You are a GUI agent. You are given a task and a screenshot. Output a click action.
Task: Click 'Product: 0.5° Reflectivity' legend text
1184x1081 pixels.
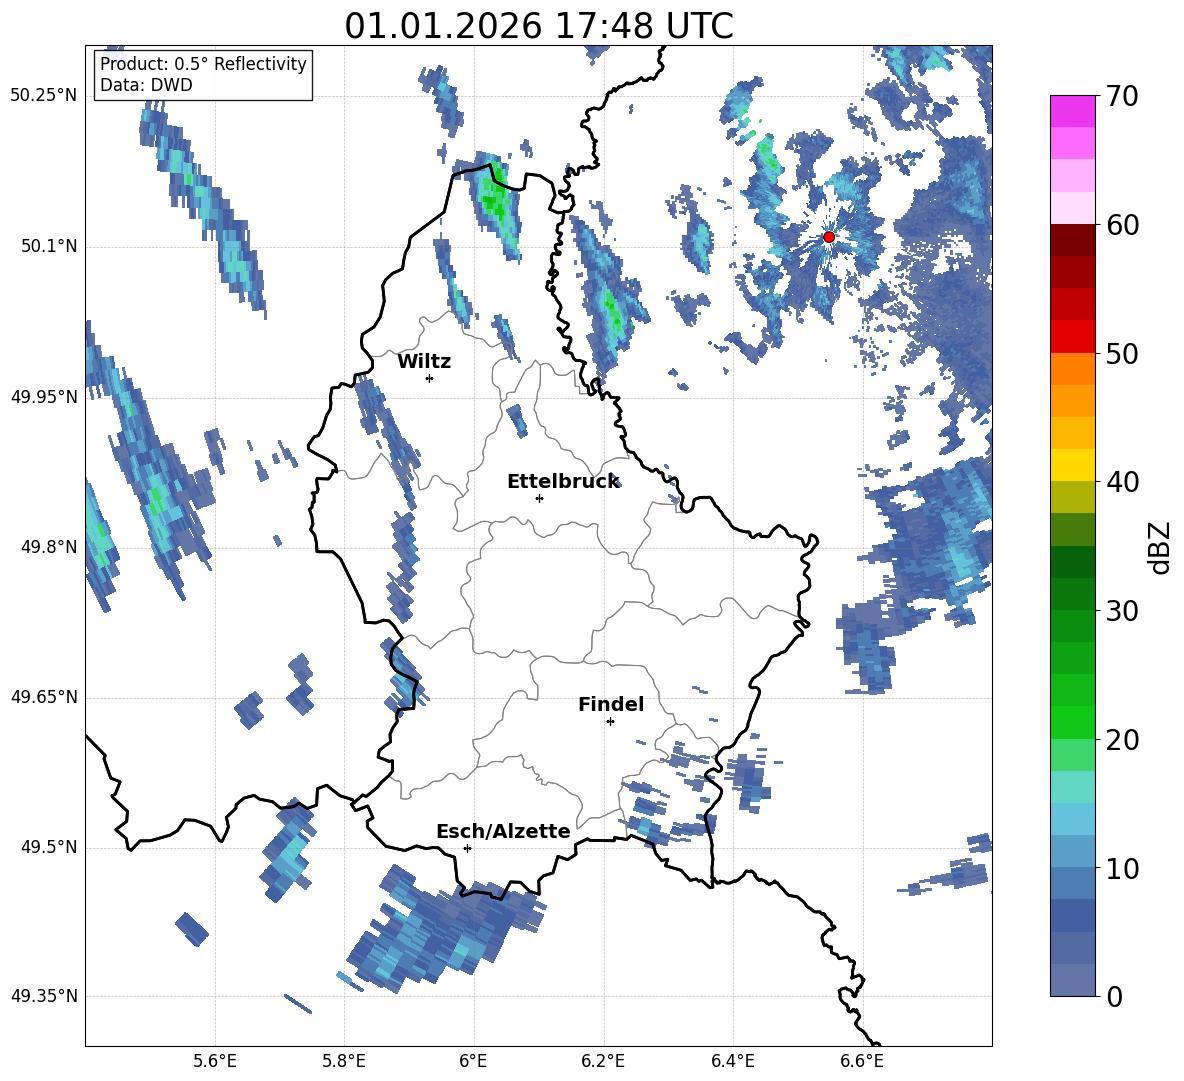[203, 63]
